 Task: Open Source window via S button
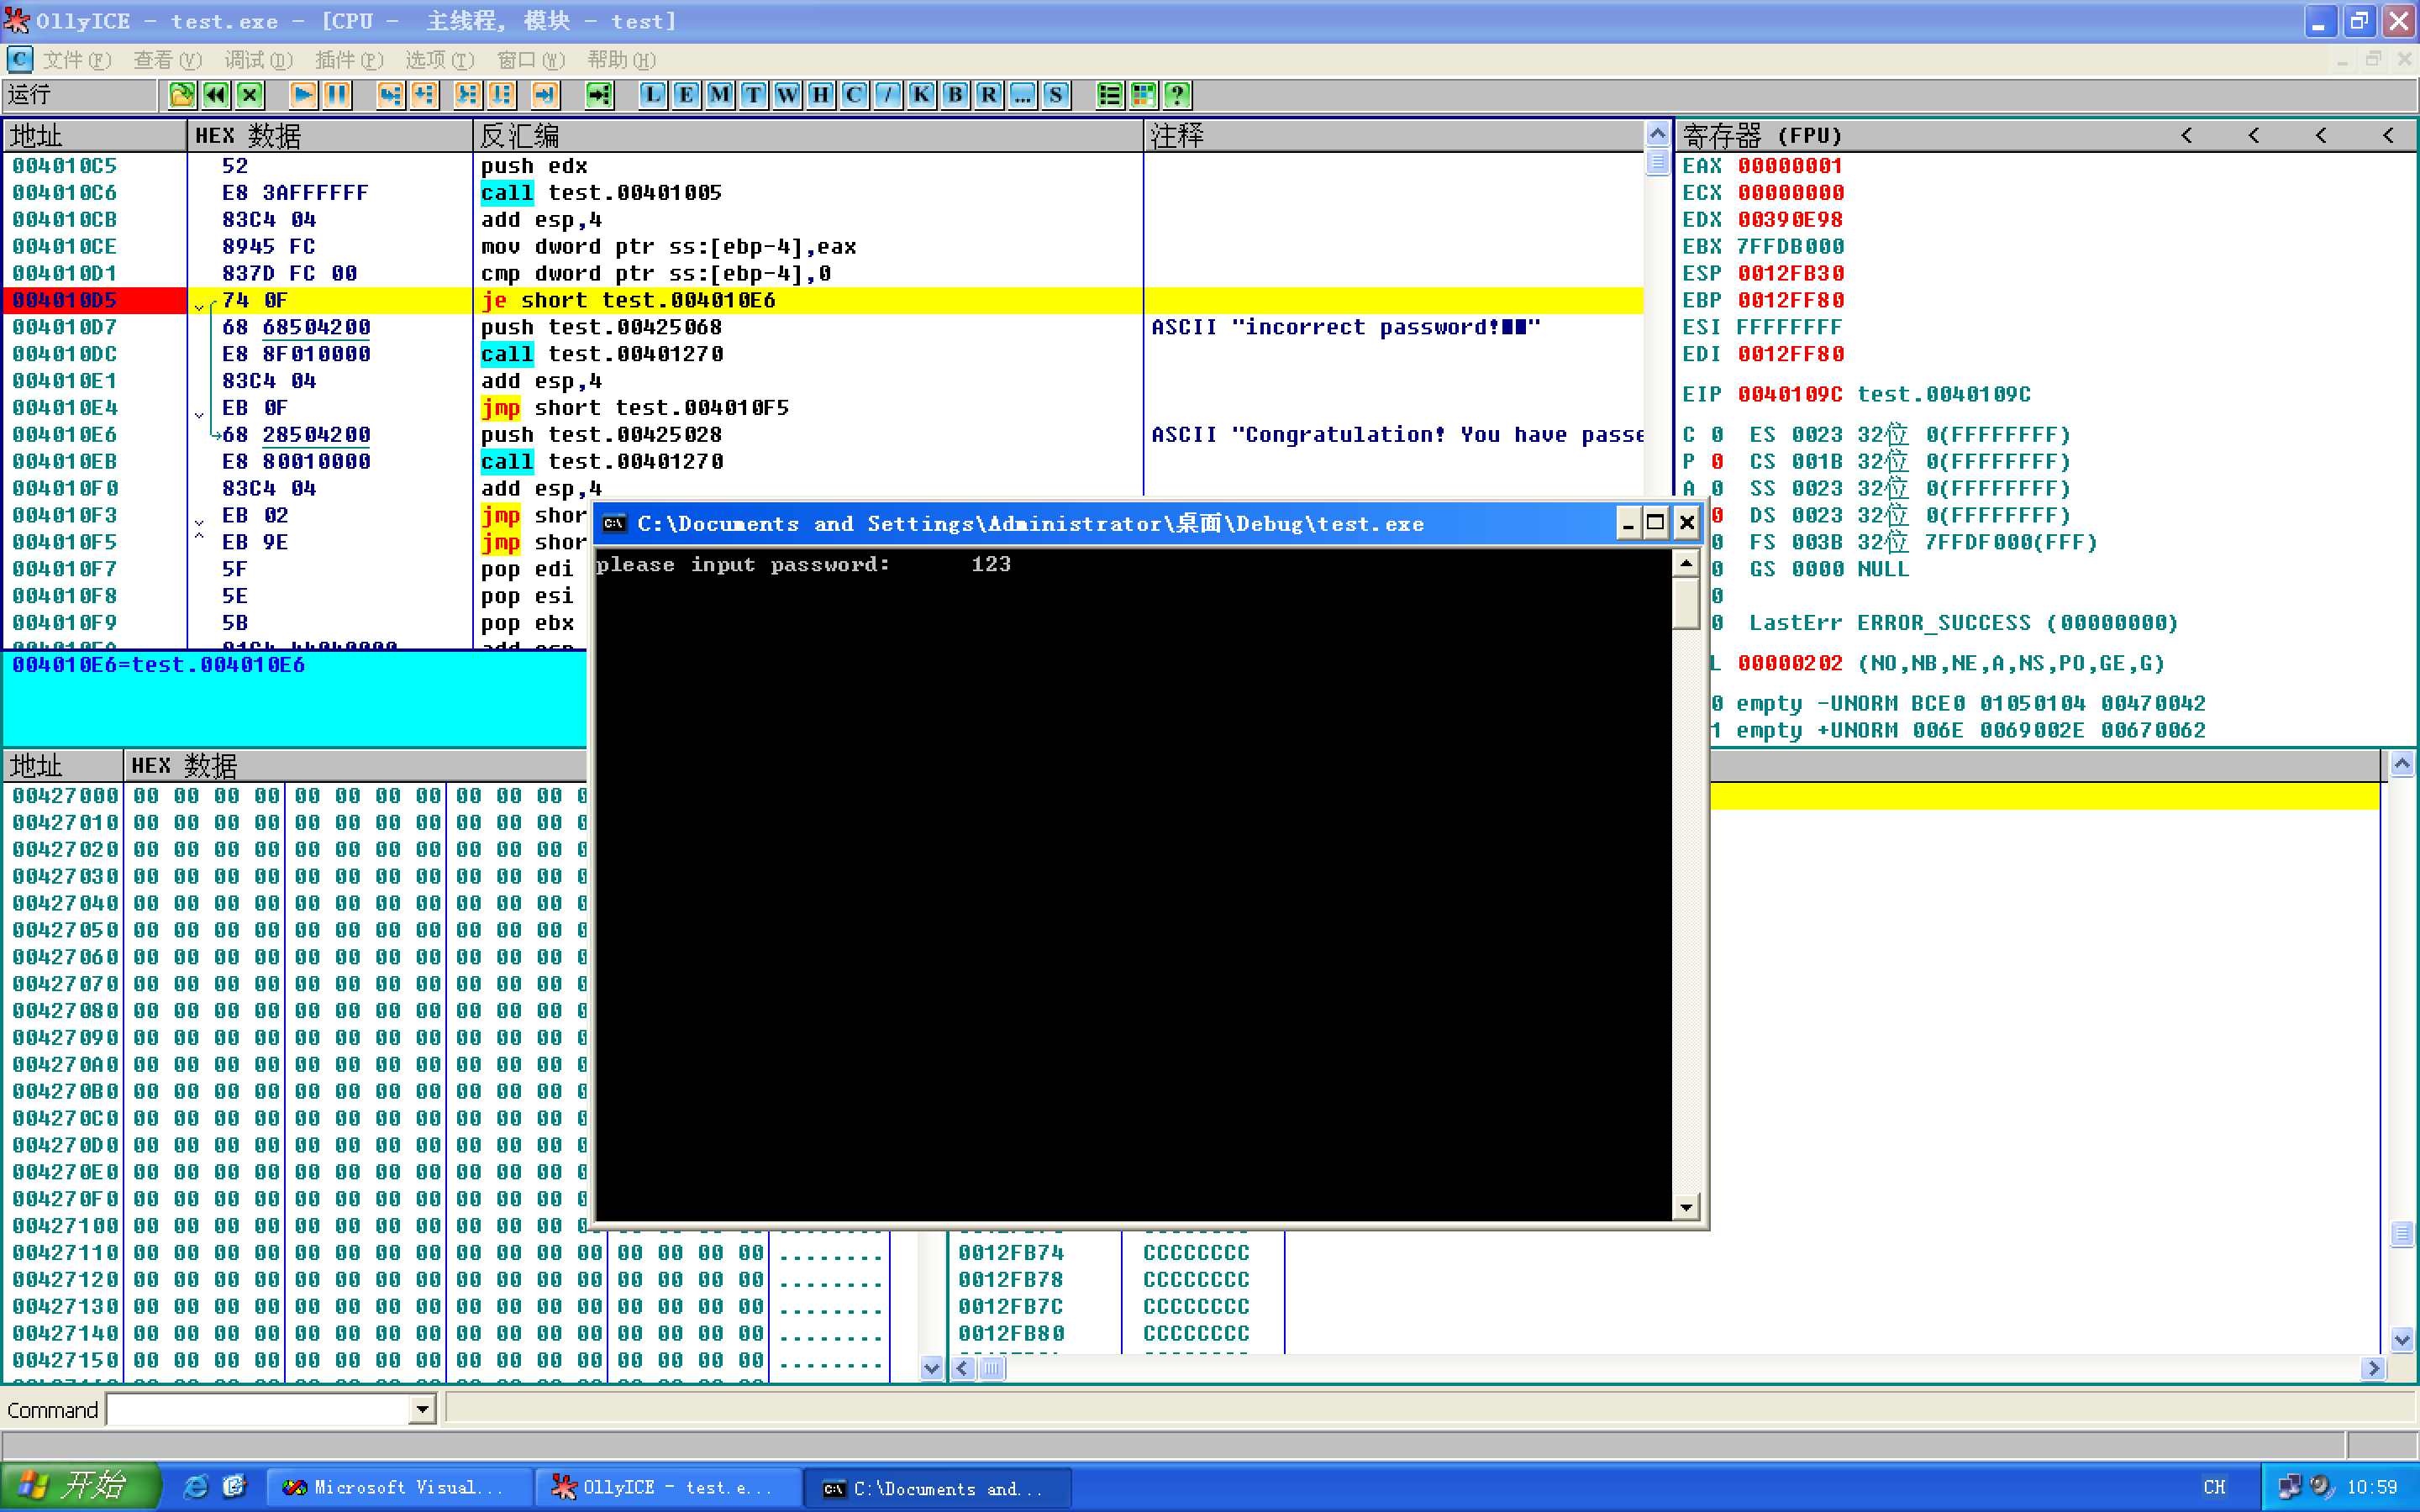click(1056, 95)
